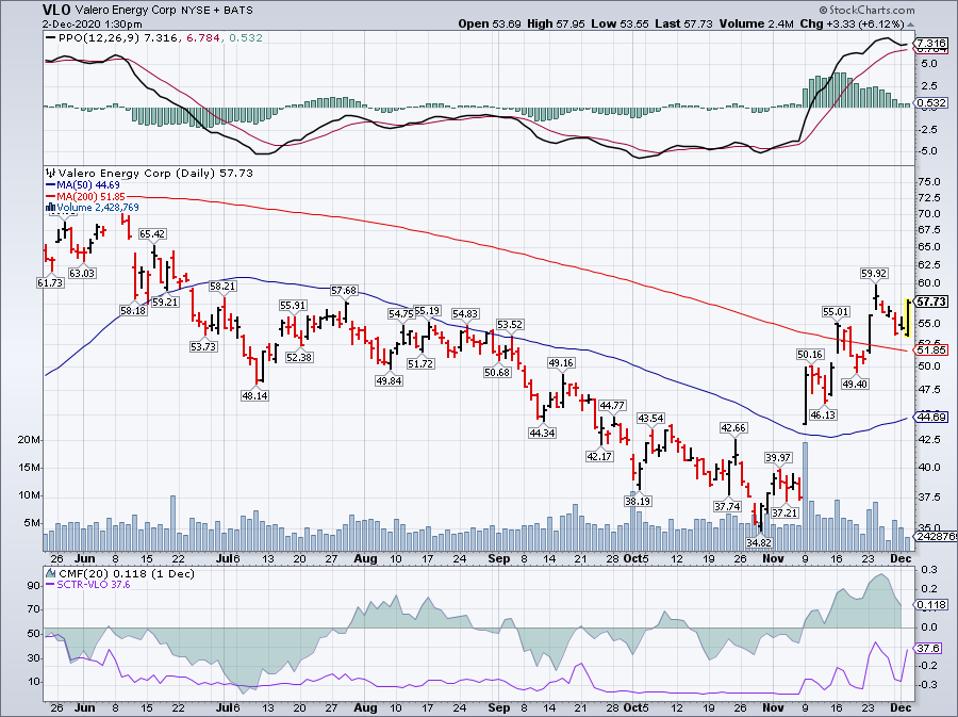Click the SCTR-VLO 37.6 legend text
This screenshot has height=717, width=958.
point(93,585)
